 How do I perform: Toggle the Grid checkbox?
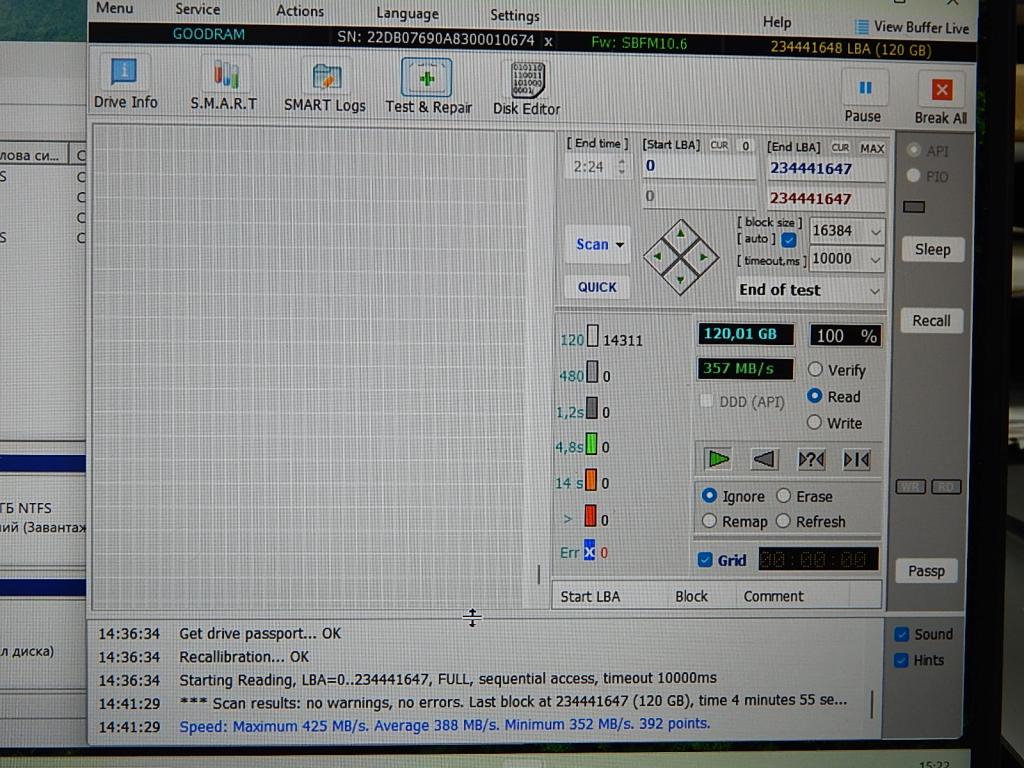(705, 560)
